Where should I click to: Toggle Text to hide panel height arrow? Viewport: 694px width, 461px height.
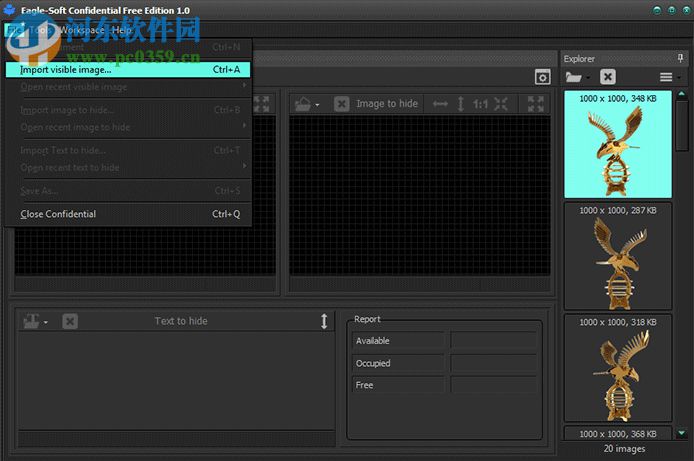click(x=324, y=321)
